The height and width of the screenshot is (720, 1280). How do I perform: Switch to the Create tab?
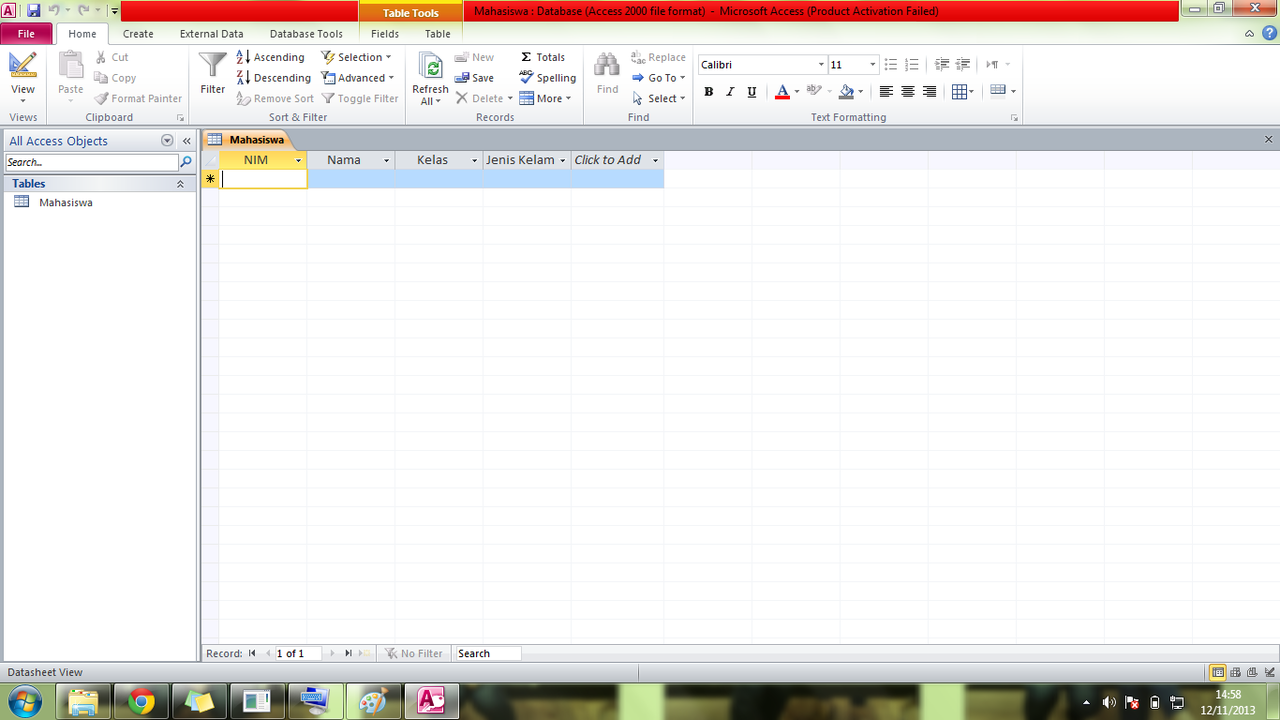pos(138,33)
